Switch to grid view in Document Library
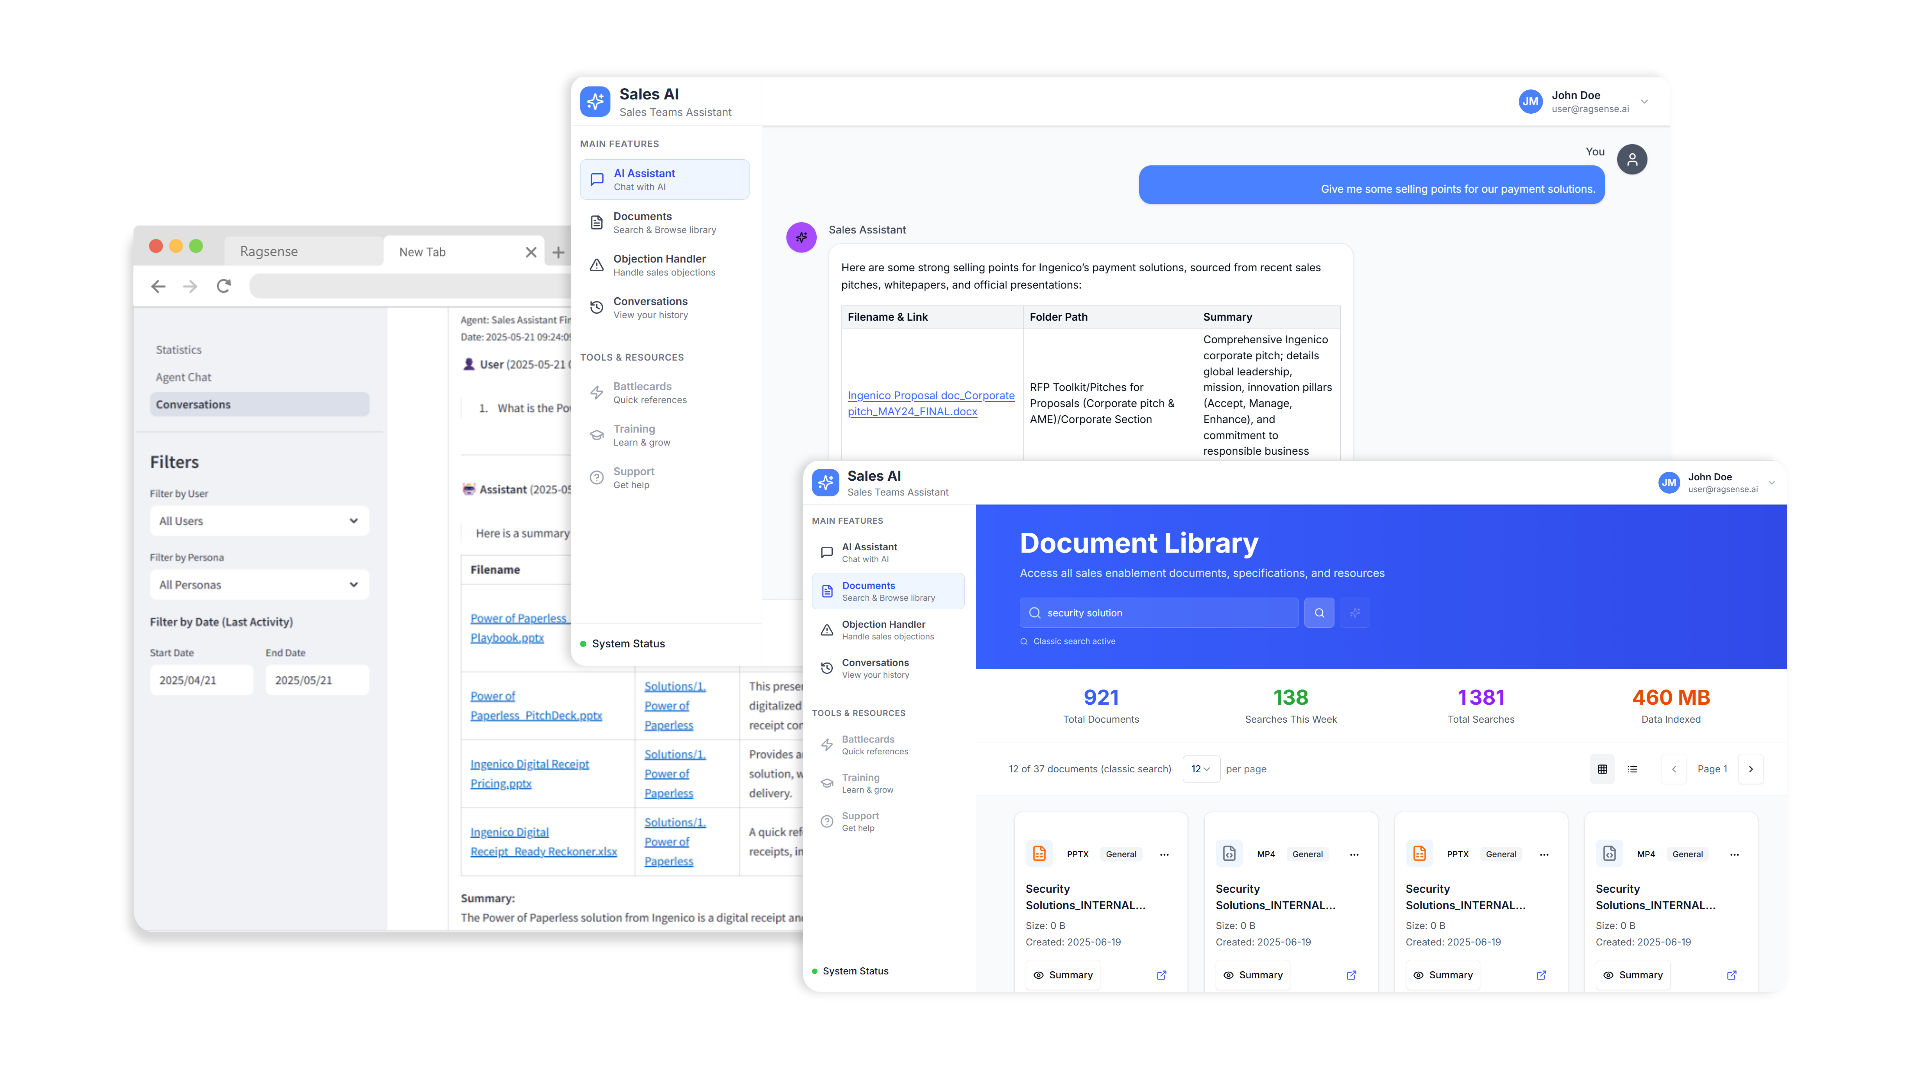1920x1080 pixels. point(1602,769)
